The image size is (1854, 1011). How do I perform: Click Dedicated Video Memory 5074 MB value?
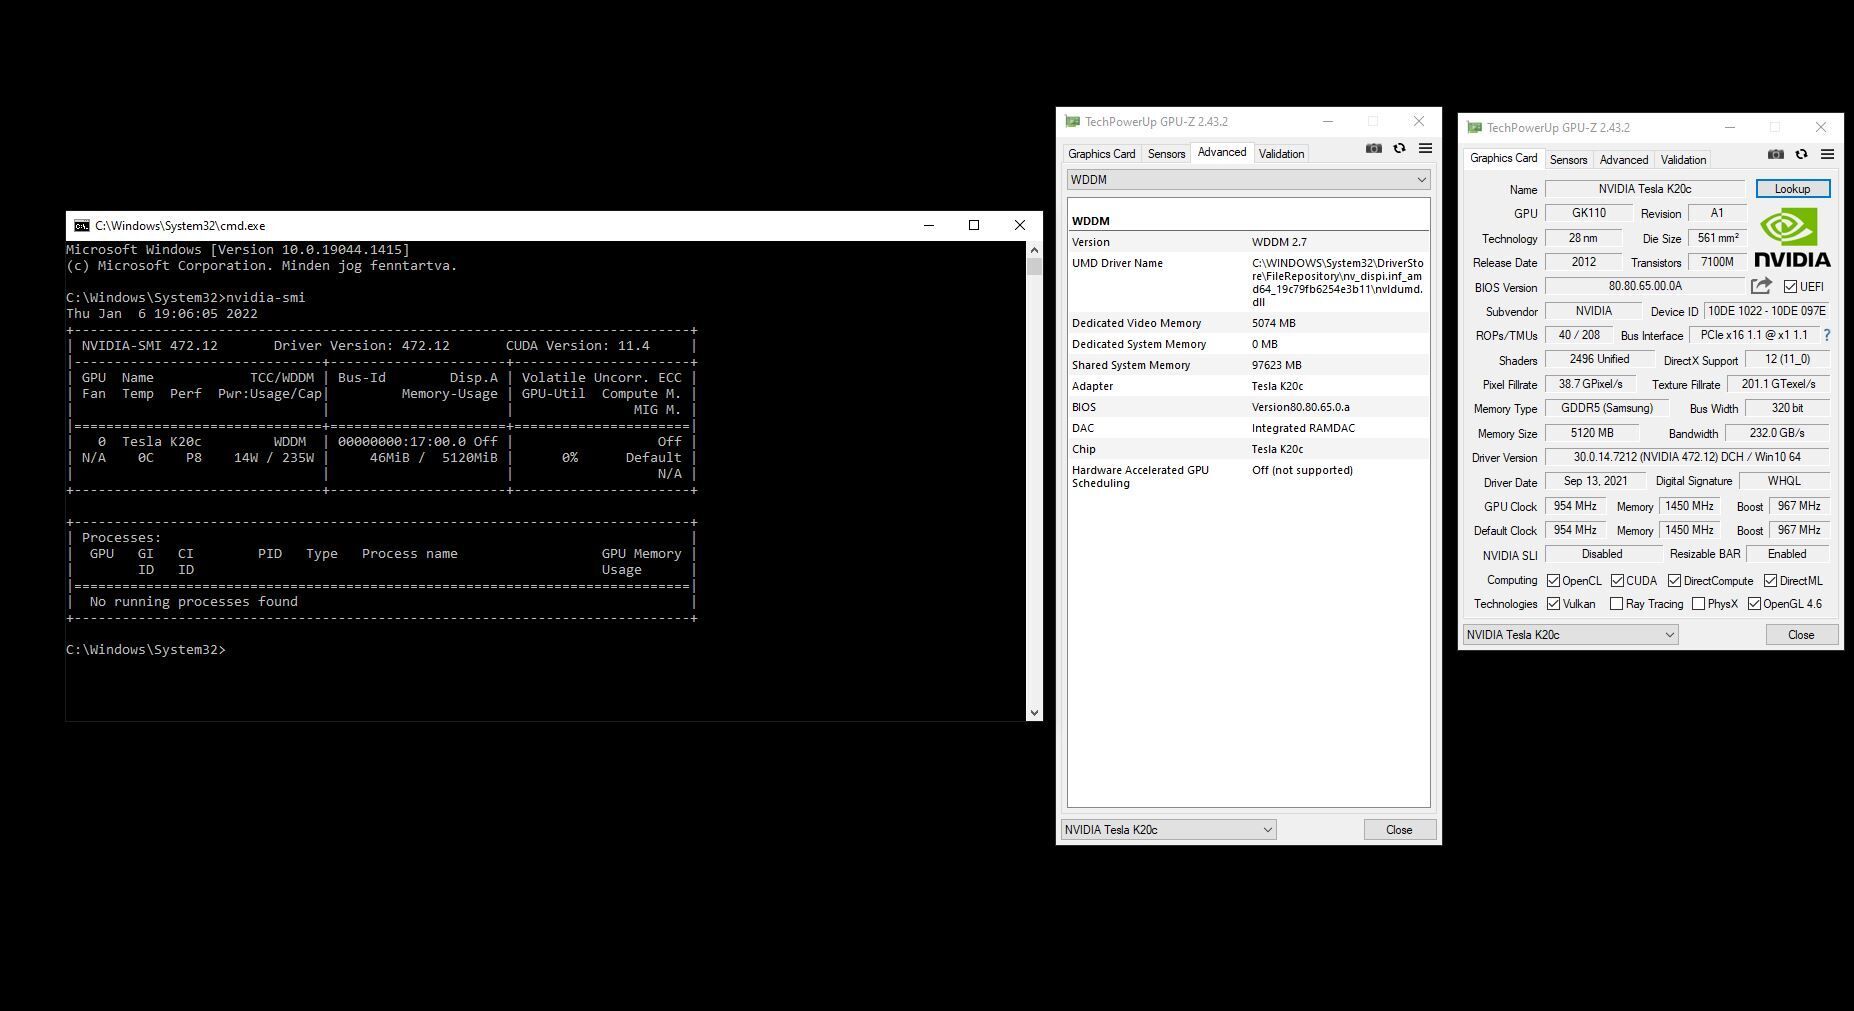pyautogui.click(x=1273, y=323)
